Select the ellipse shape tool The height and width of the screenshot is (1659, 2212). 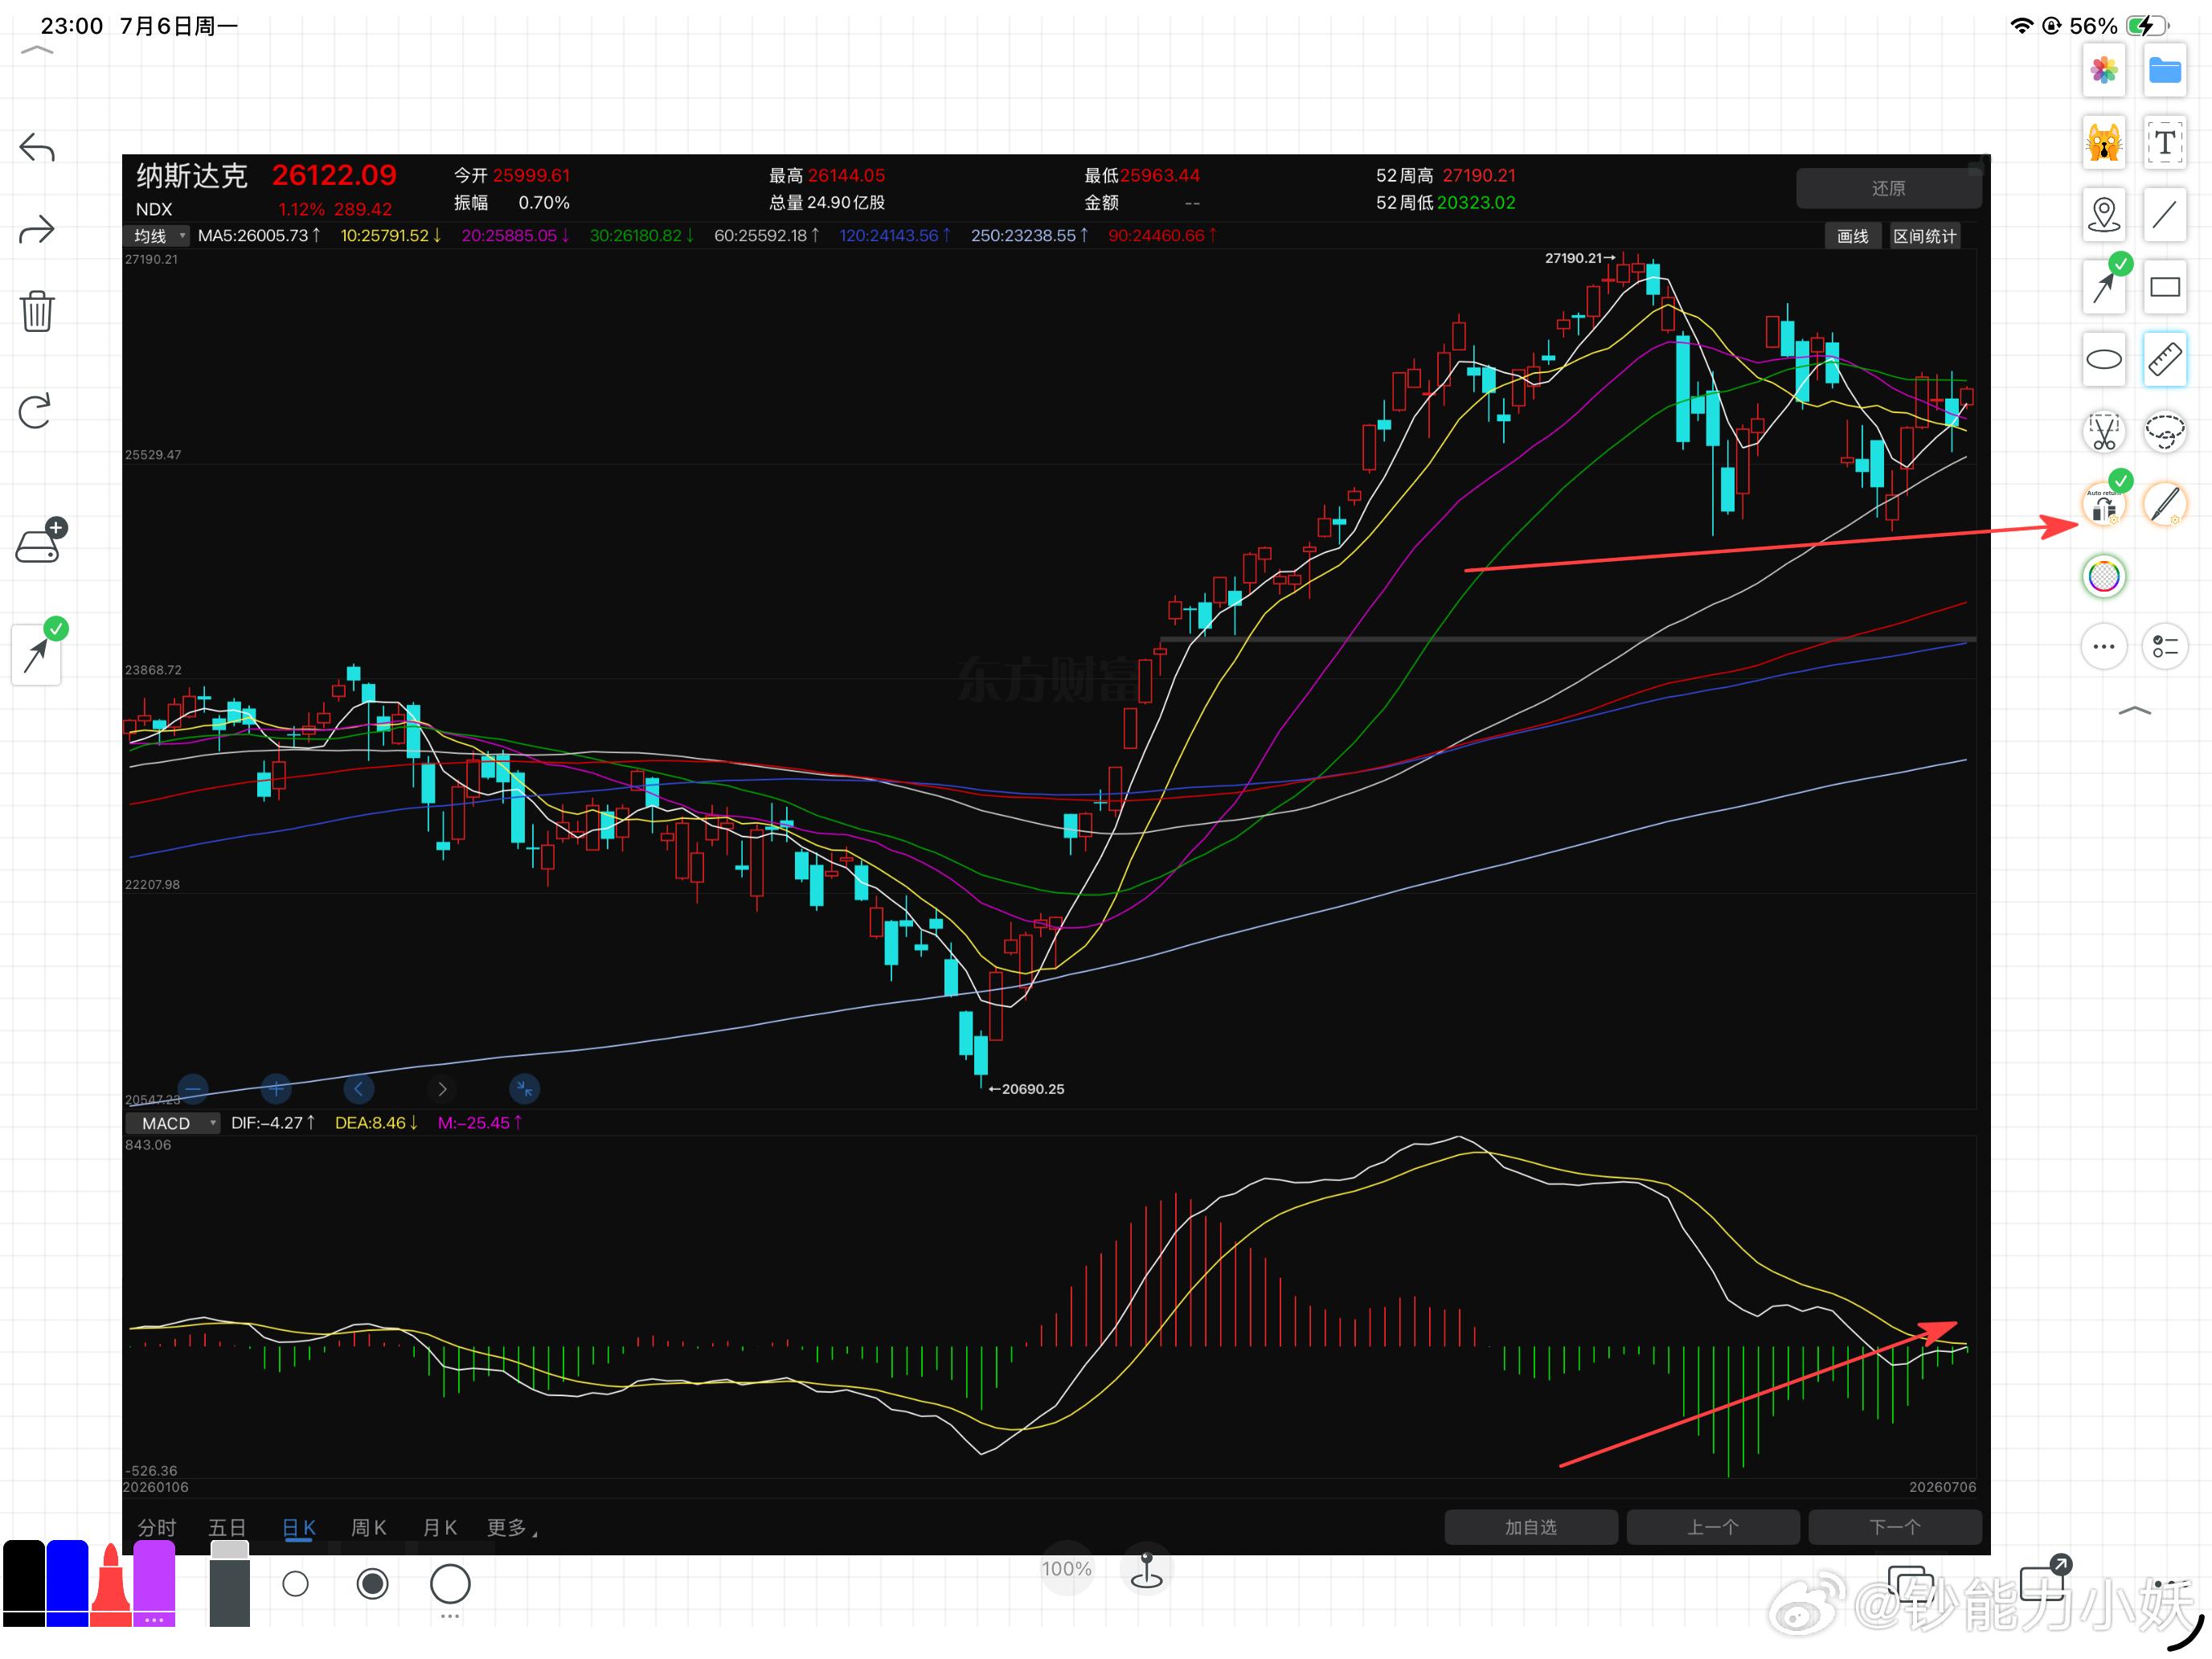tap(2104, 359)
